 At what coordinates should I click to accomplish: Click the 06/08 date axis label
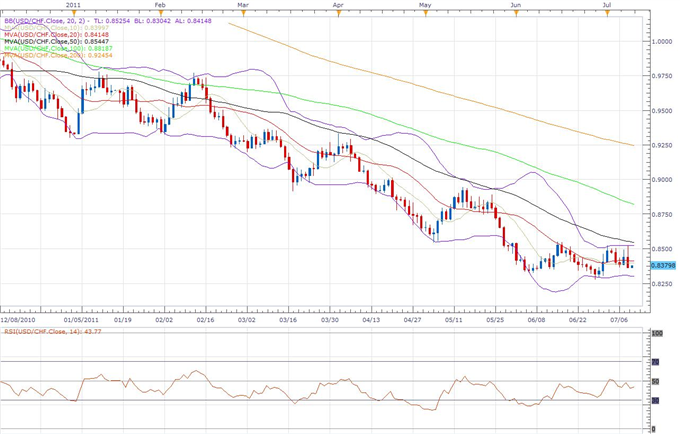pos(536,320)
